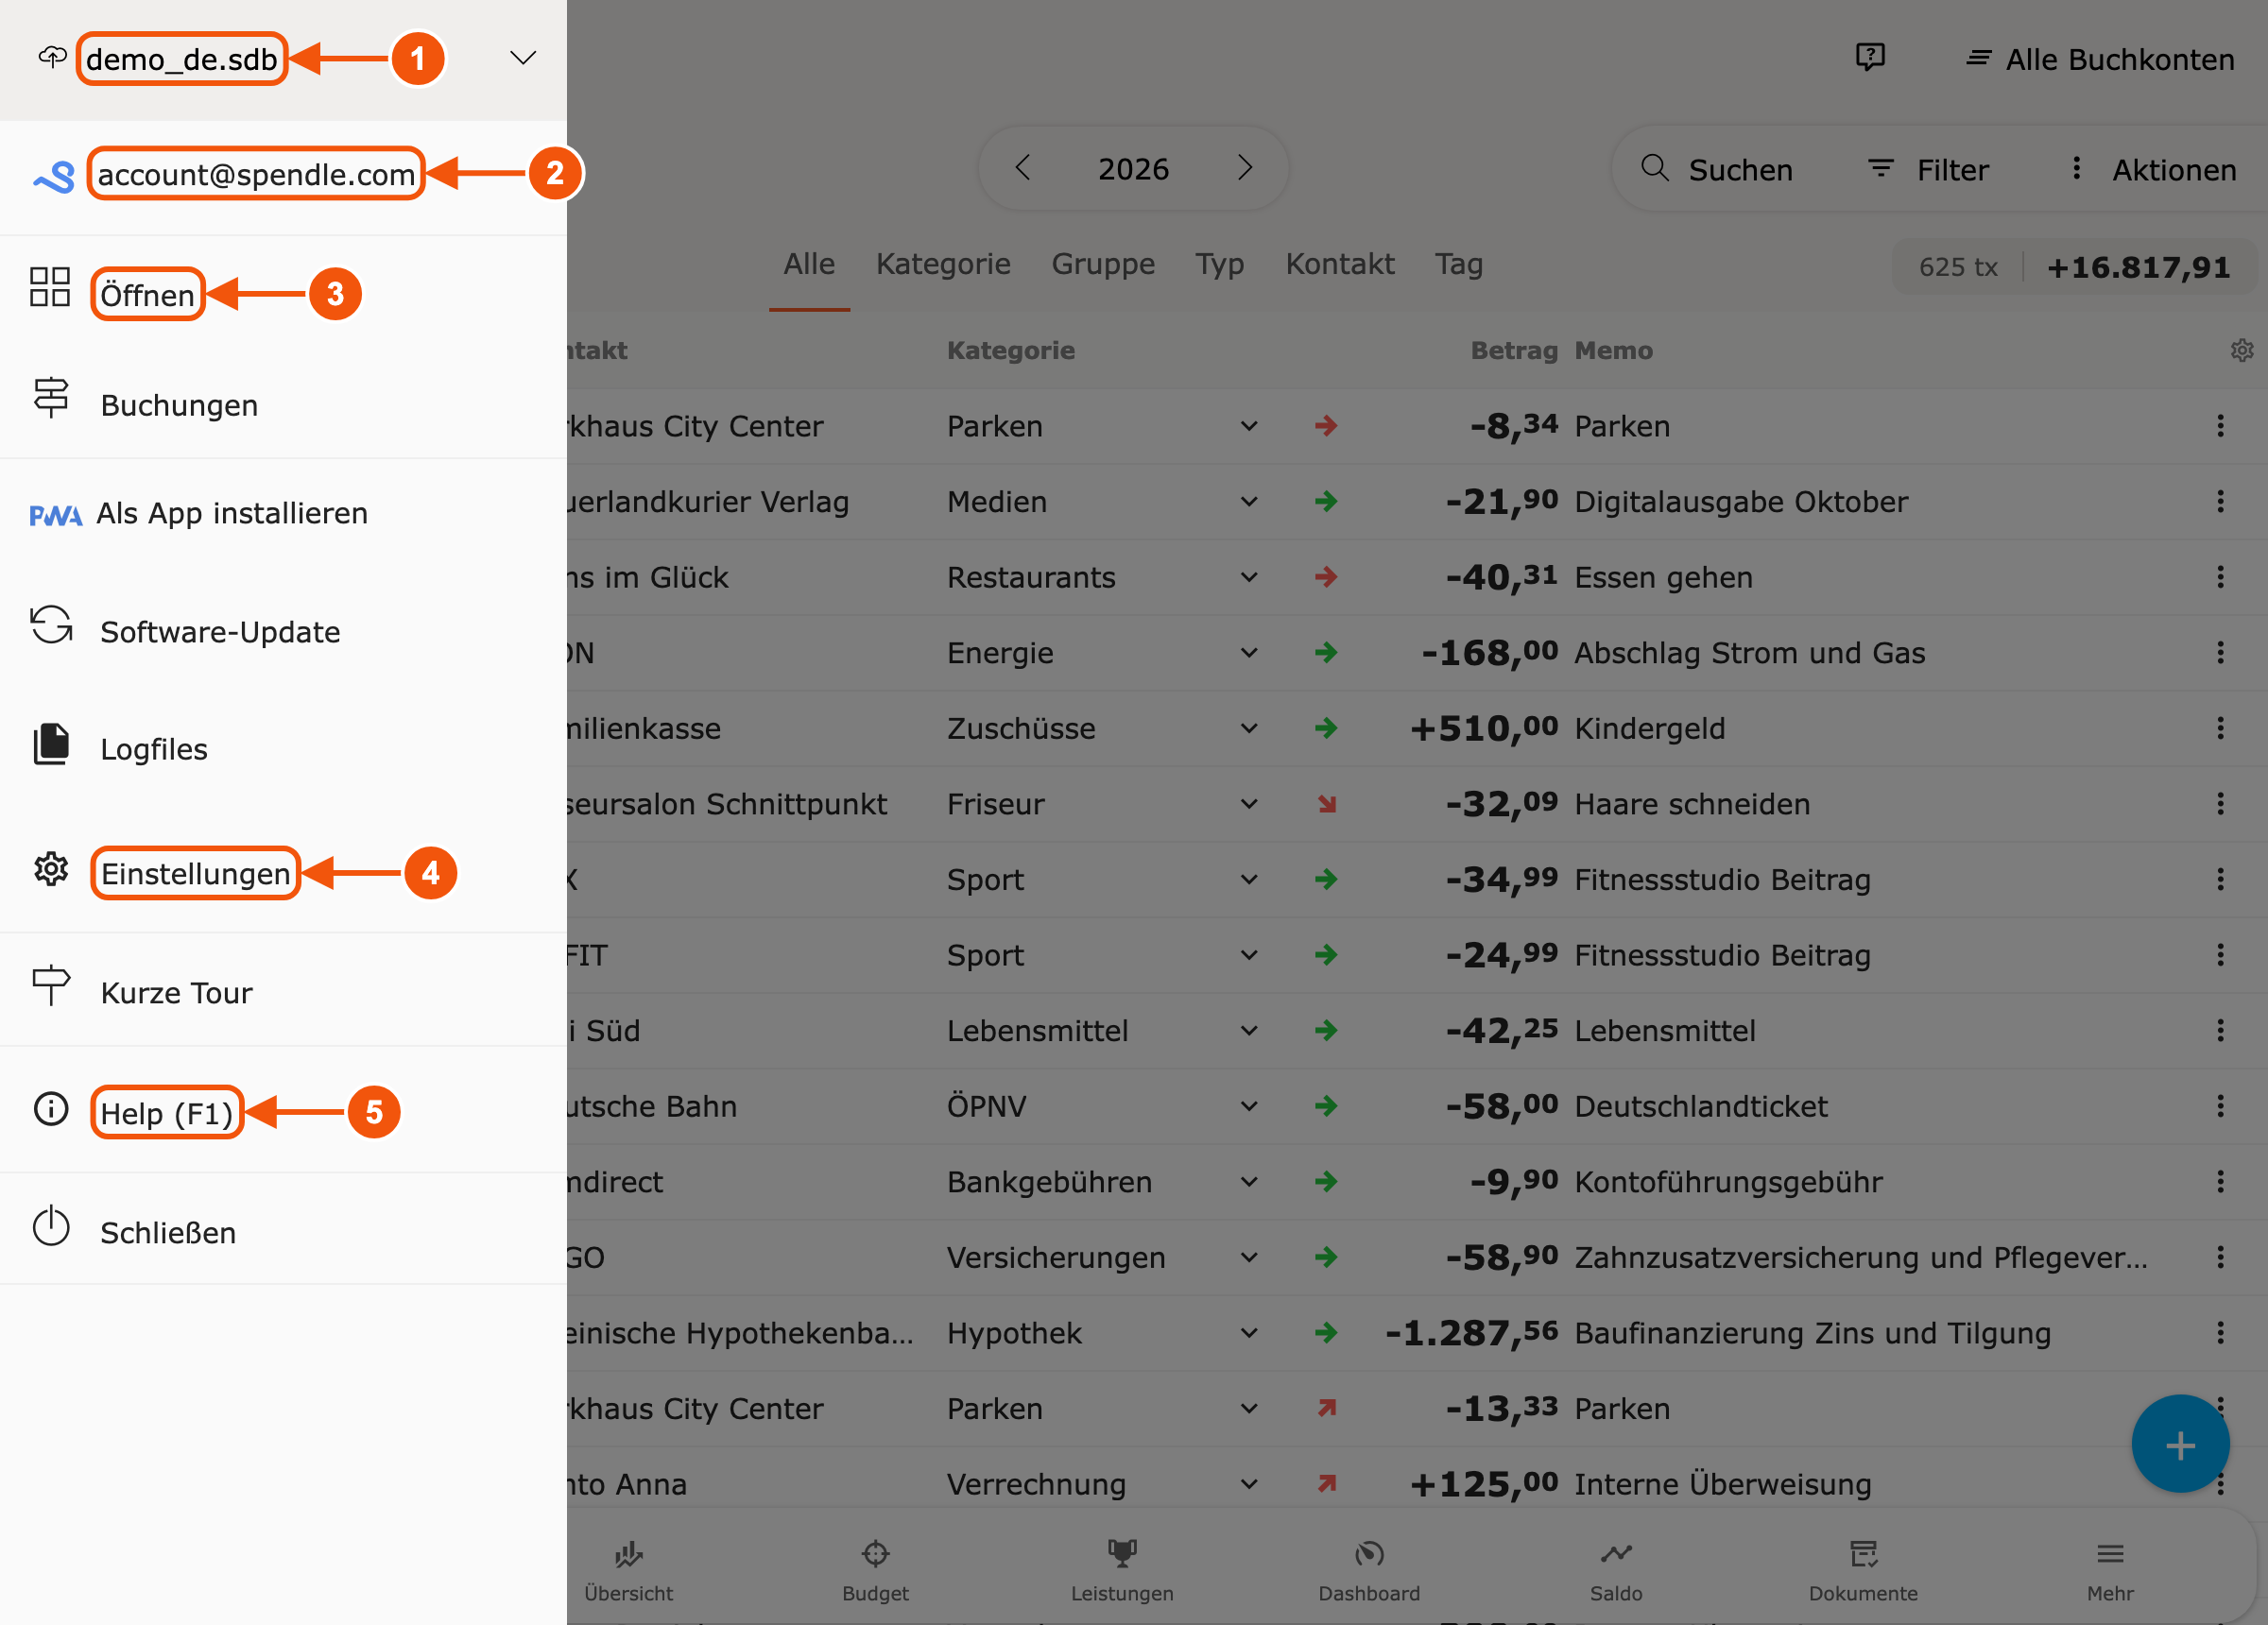Click the cloud upload icon beside demo_de.sdb
2268x1625 pixels.
52,57
